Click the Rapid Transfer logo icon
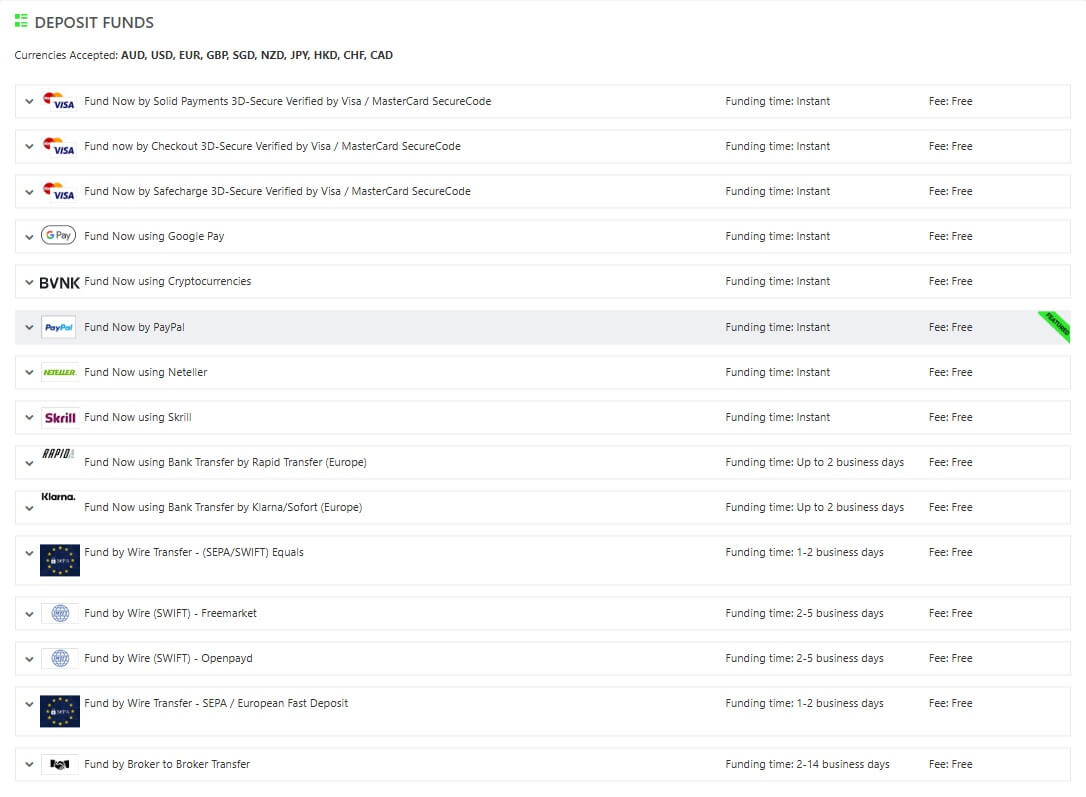 coord(58,454)
